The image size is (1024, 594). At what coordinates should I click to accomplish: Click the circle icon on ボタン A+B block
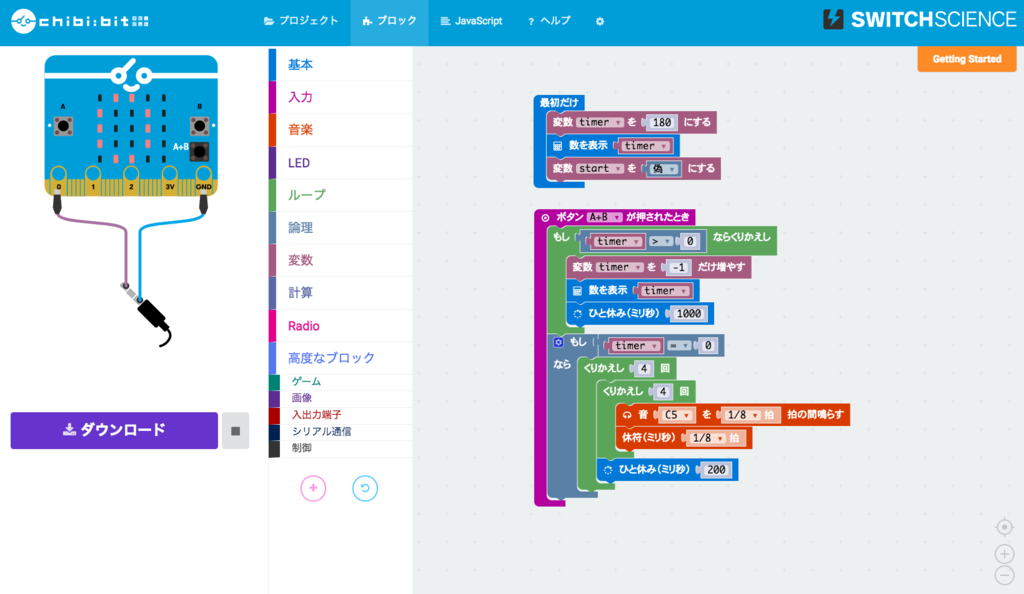tap(545, 217)
